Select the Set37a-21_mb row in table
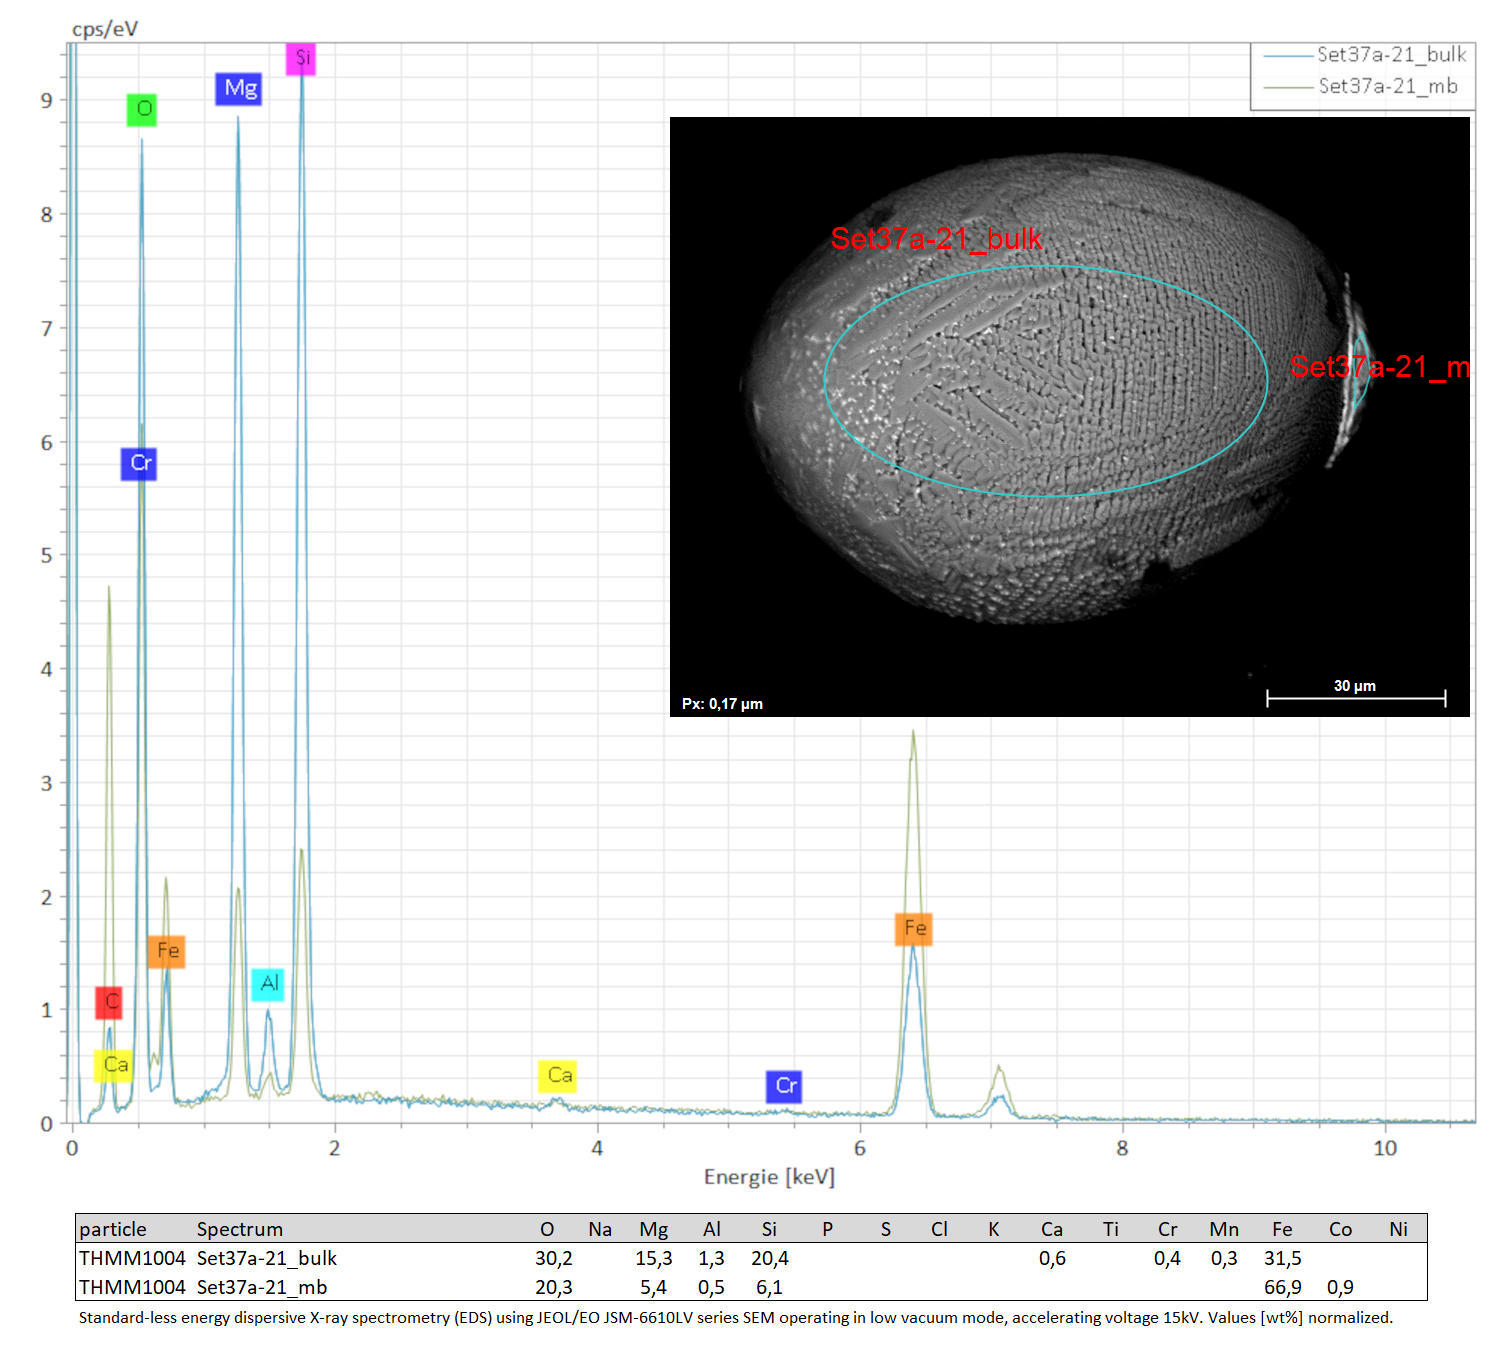Viewport: 1499px width, 1347px height. click(x=751, y=1287)
